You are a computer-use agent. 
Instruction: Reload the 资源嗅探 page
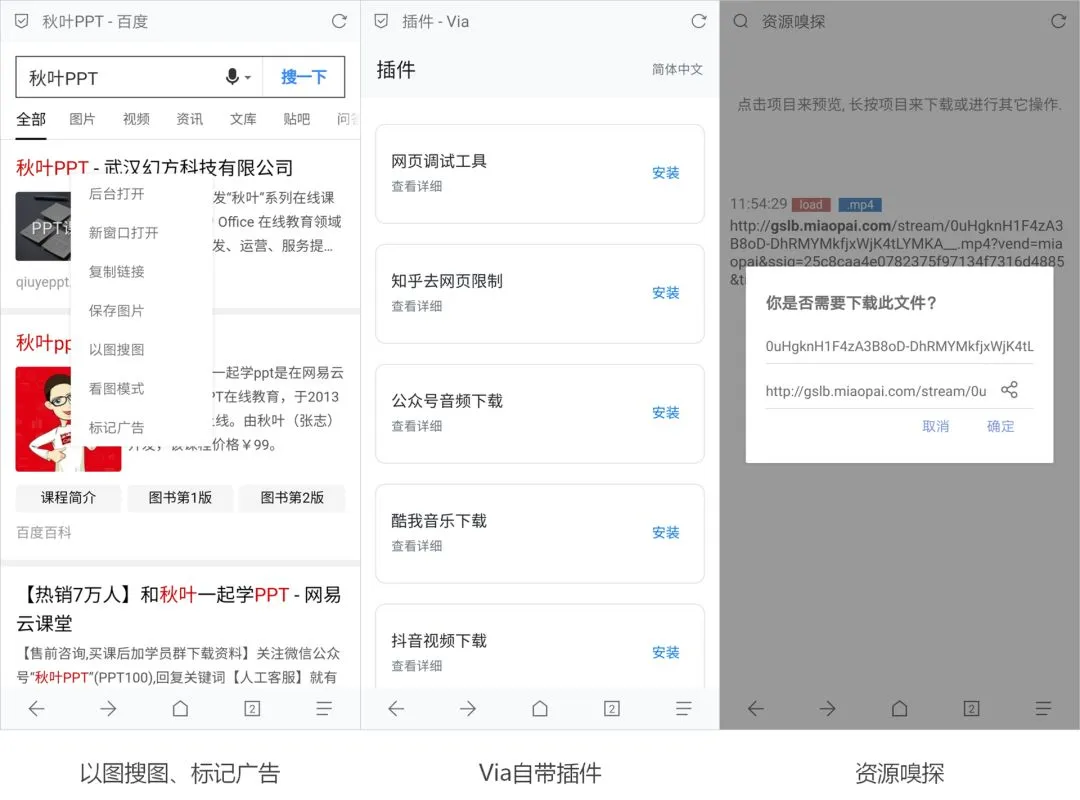[x=1058, y=21]
